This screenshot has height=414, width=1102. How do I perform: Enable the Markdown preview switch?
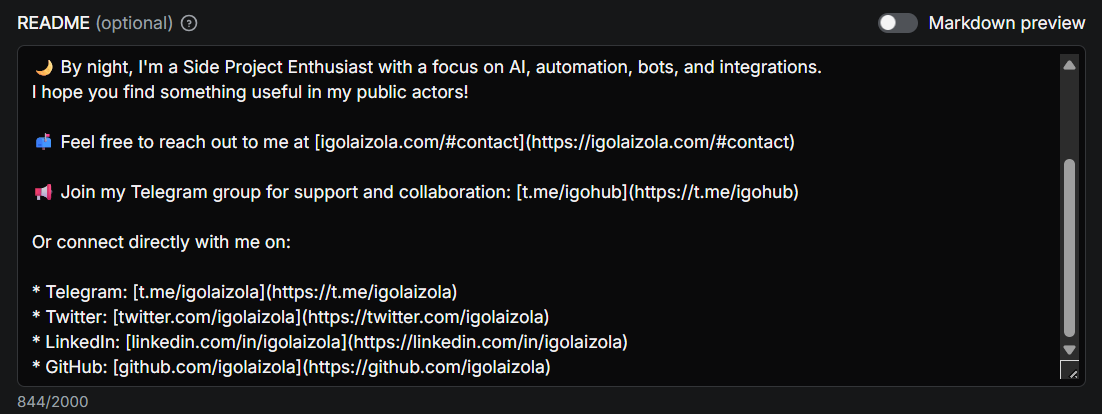(x=897, y=23)
